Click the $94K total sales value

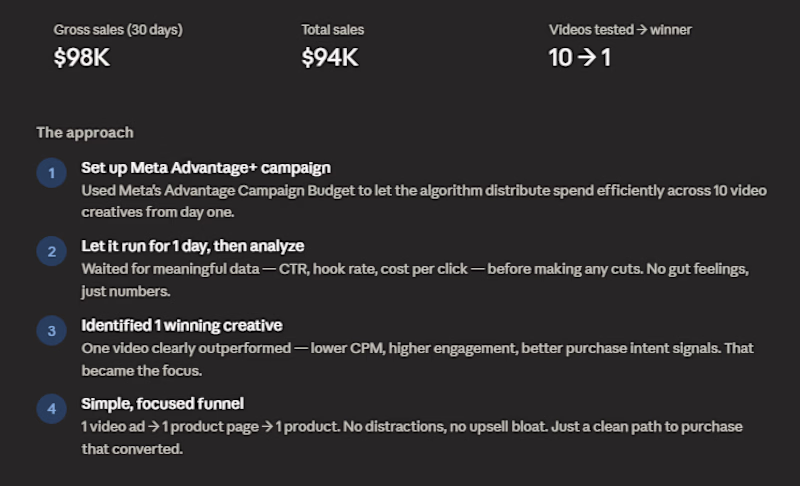(x=329, y=58)
